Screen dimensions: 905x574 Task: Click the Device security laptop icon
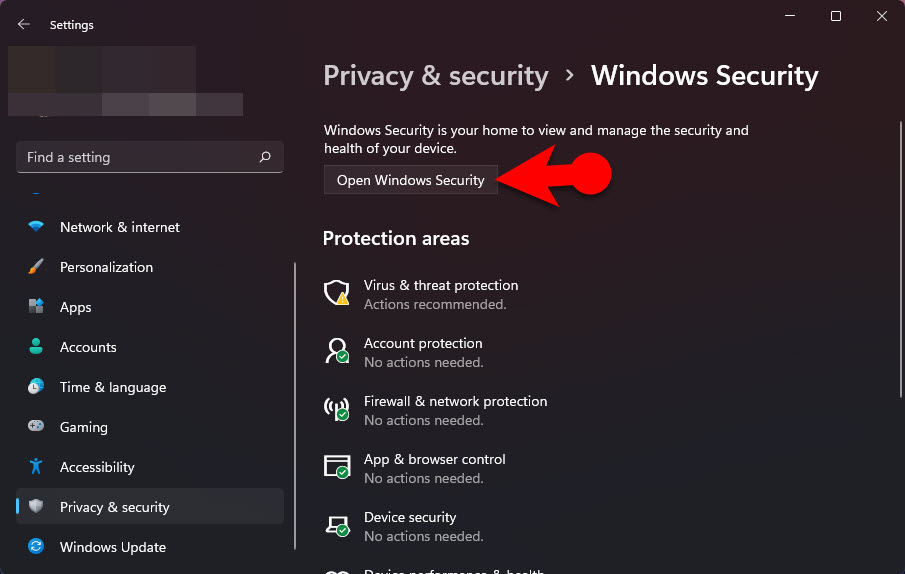coord(337,526)
